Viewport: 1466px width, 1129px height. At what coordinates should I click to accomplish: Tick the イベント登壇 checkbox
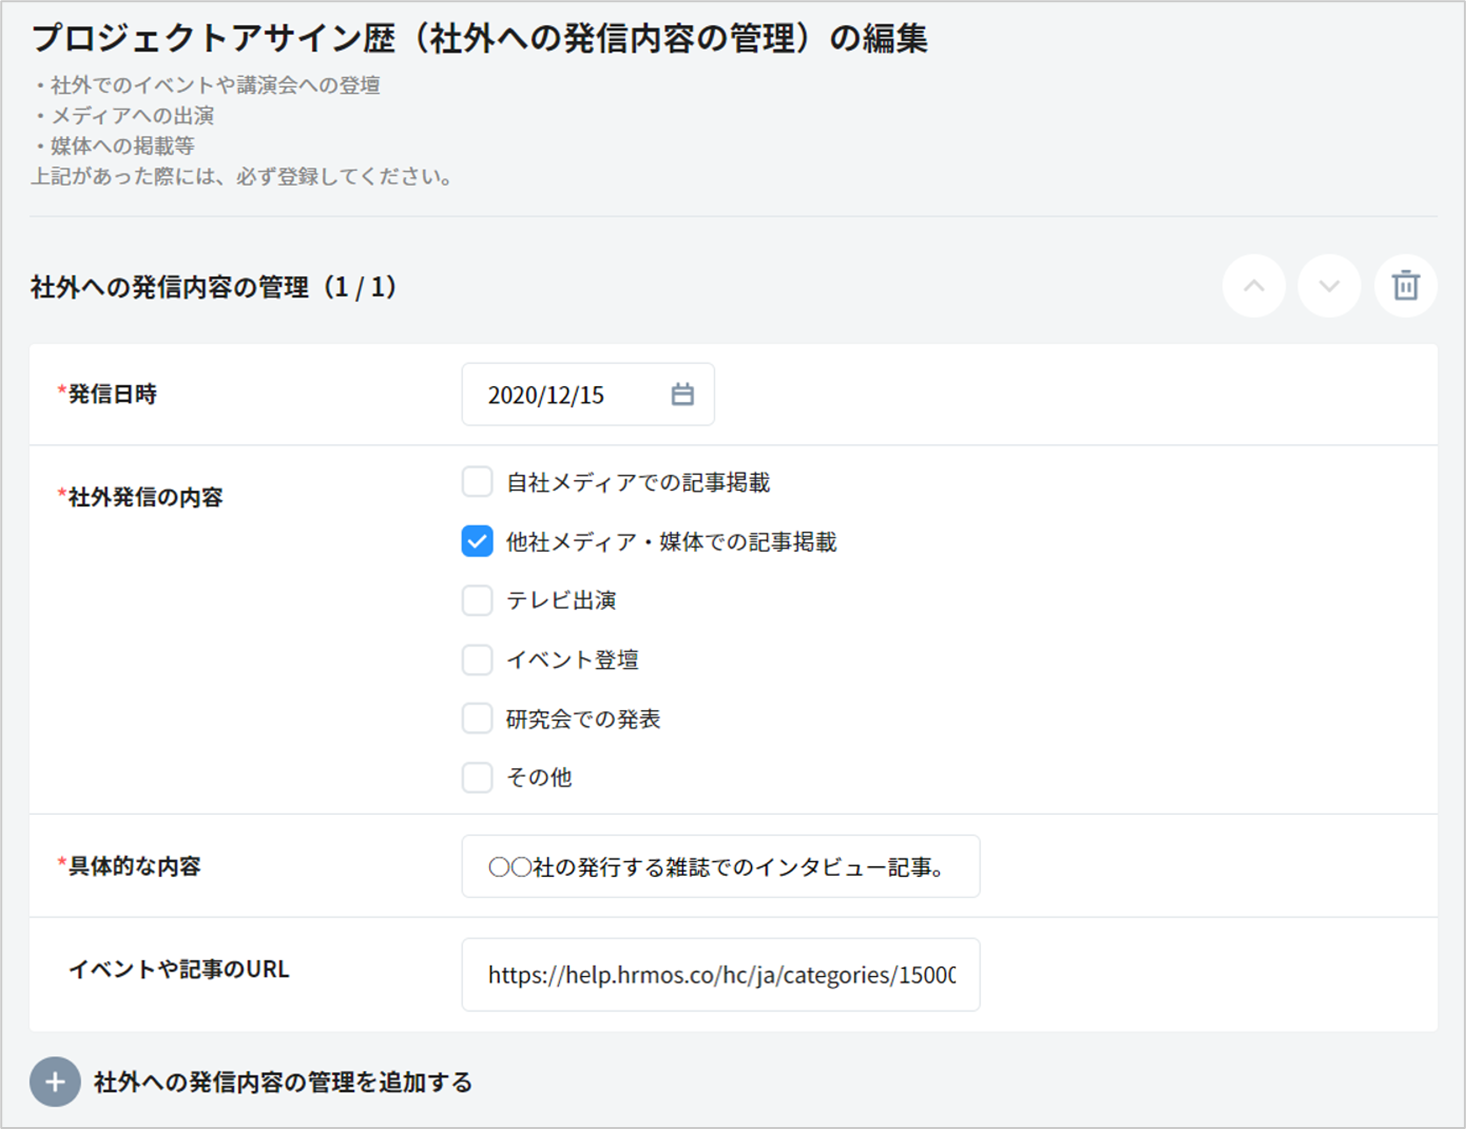coord(477,659)
